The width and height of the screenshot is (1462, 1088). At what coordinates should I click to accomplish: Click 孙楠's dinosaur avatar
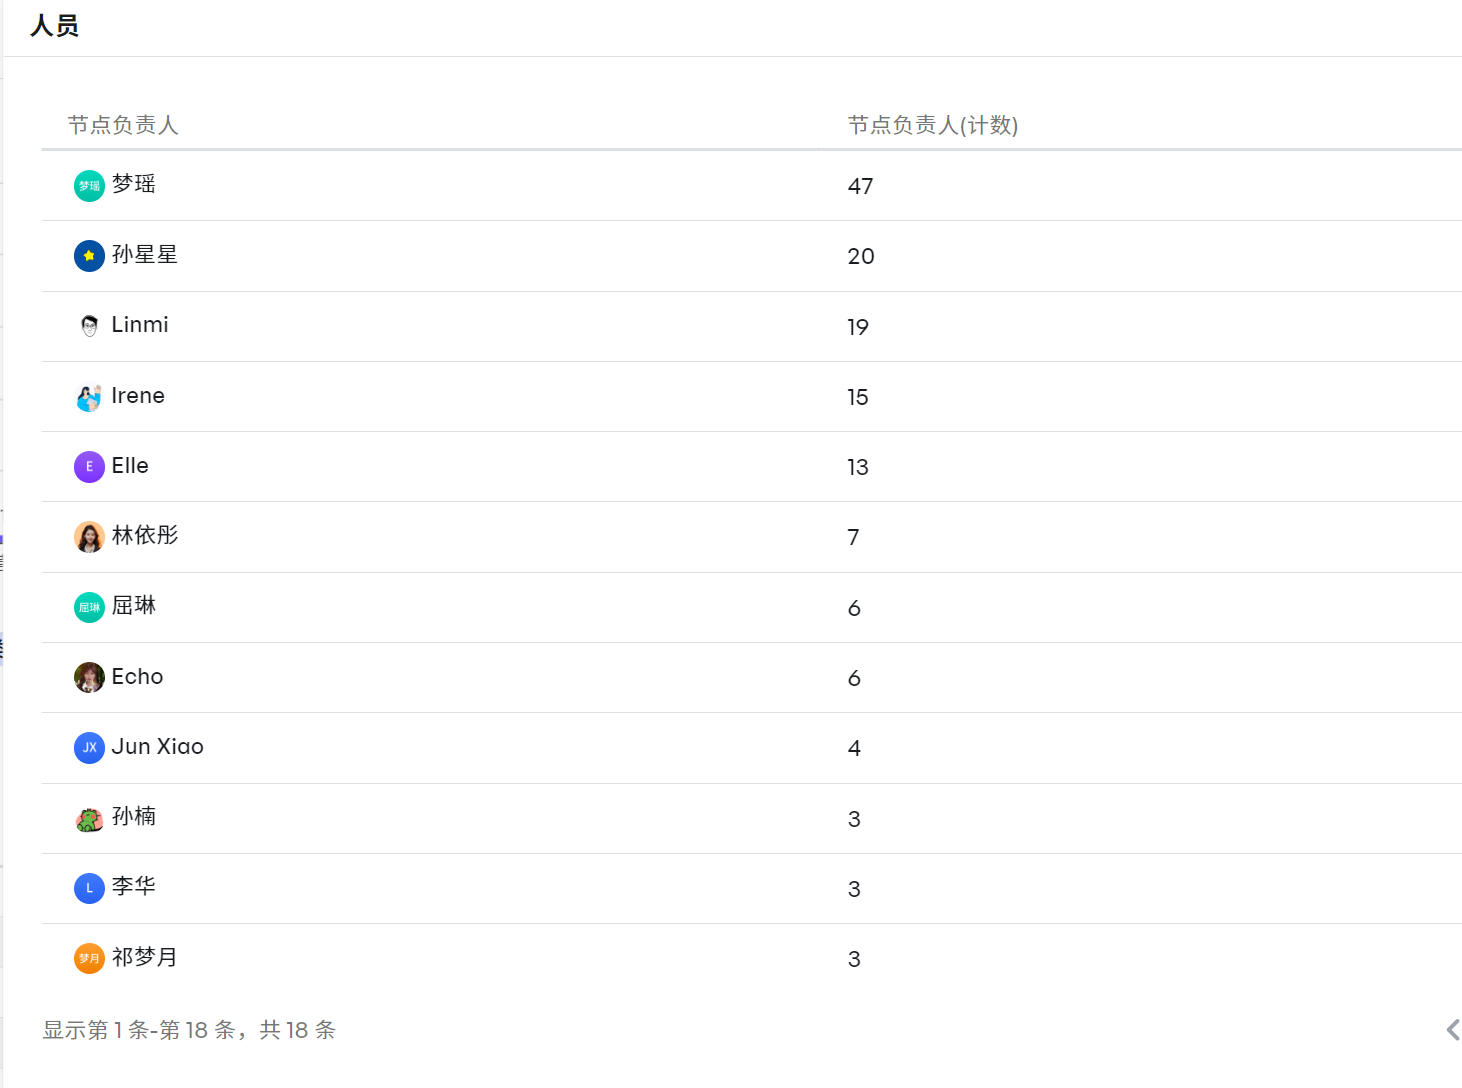(x=89, y=818)
